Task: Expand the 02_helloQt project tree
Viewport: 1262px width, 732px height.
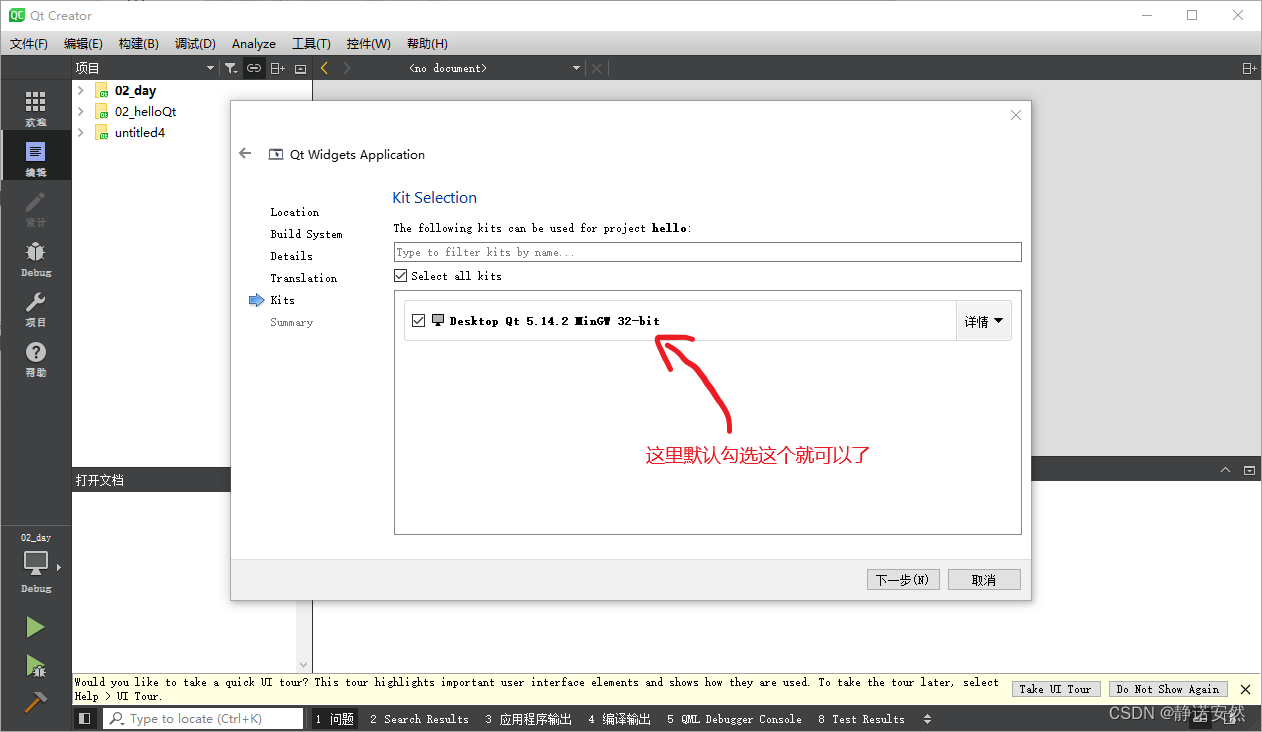Action: 81,111
